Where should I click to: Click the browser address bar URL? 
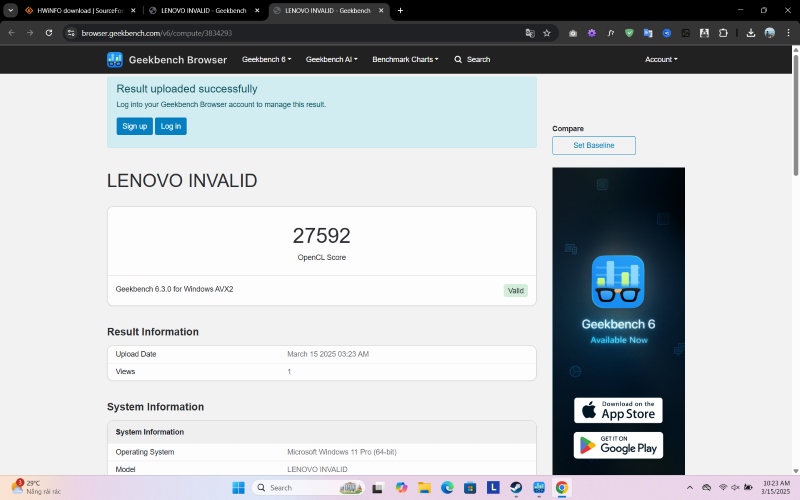point(157,33)
